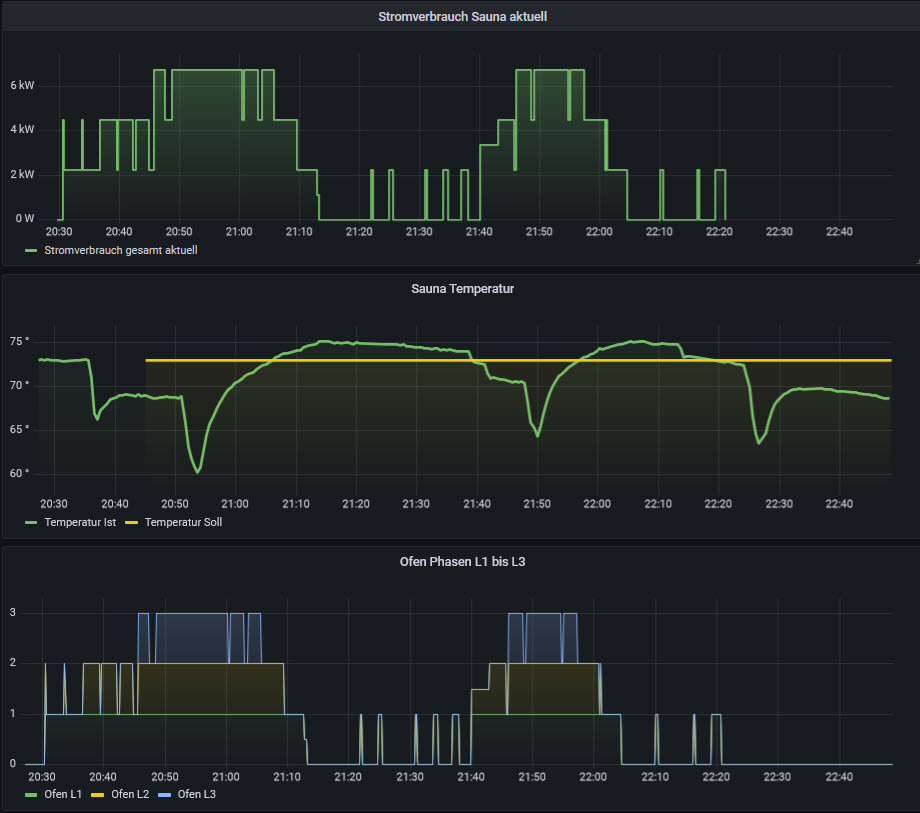Click the deepest temperature dip near 20:54
This screenshot has width=920, height=813.
coord(197,471)
